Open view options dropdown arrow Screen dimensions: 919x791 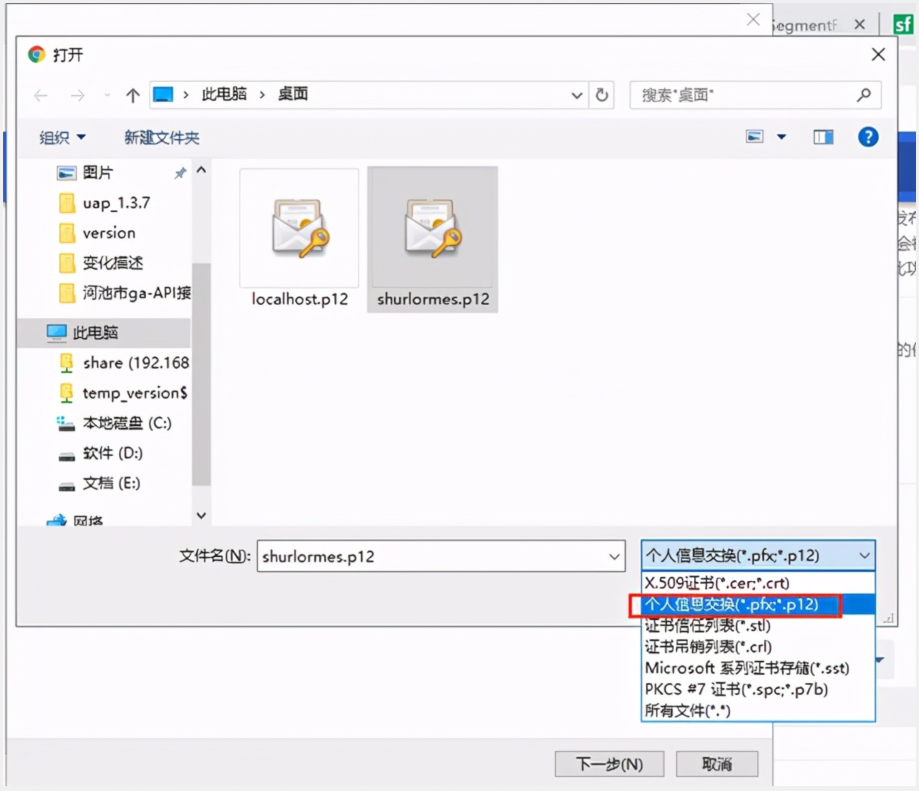click(x=781, y=137)
